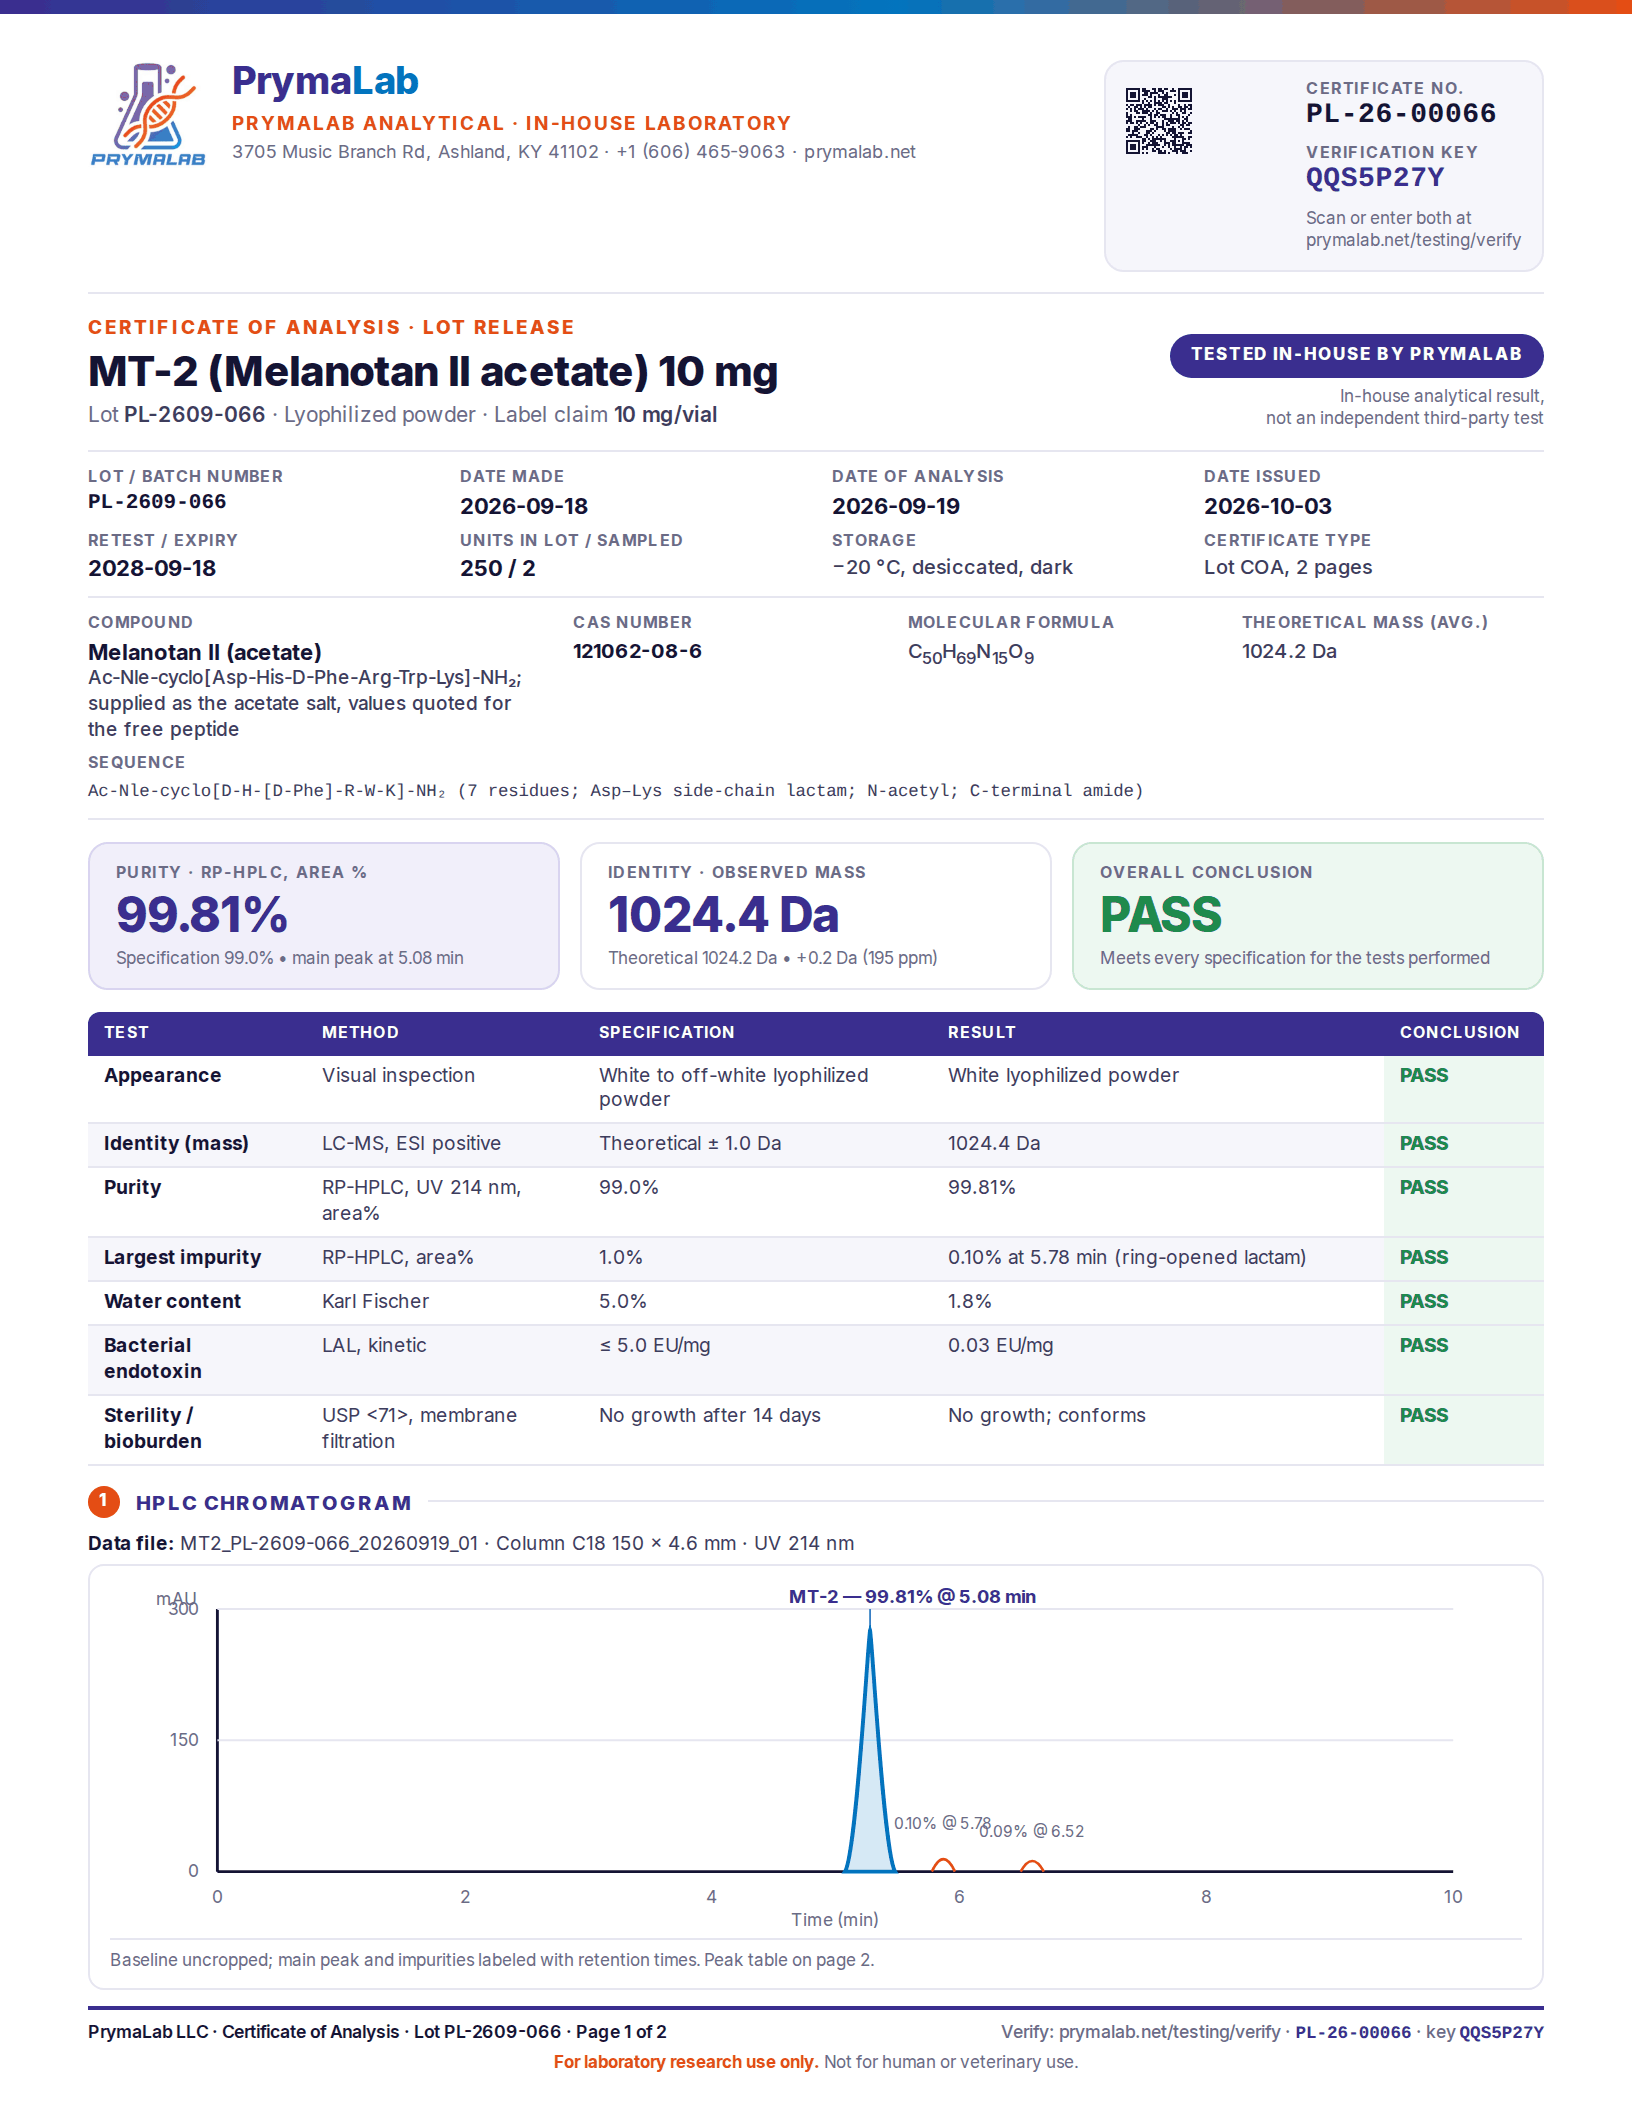This screenshot has height=2112, width=1632.
Task: Click observed mass value 1024.4 Da
Action: click(724, 915)
